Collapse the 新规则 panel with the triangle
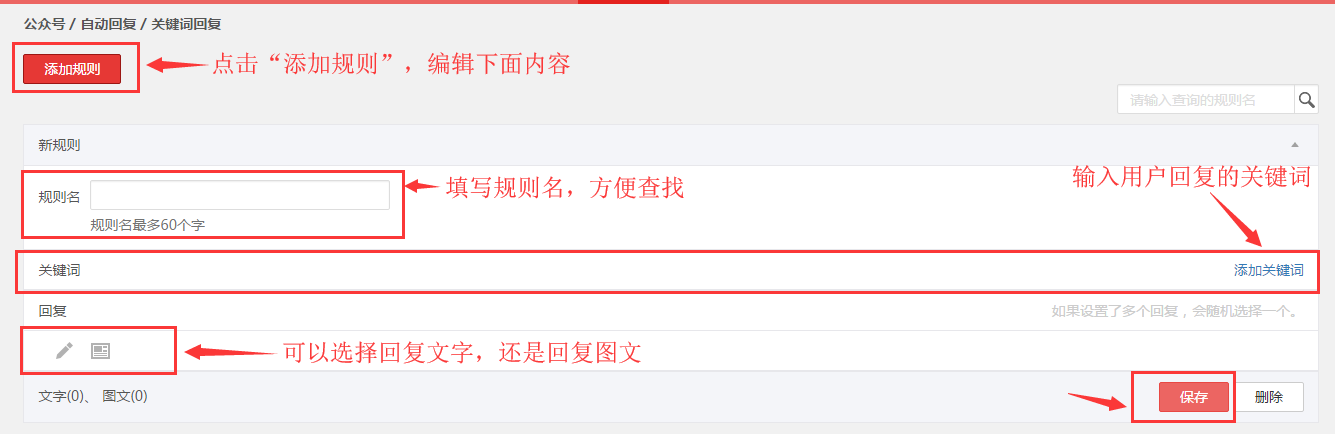This screenshot has height=434, width=1335. 1295,146
